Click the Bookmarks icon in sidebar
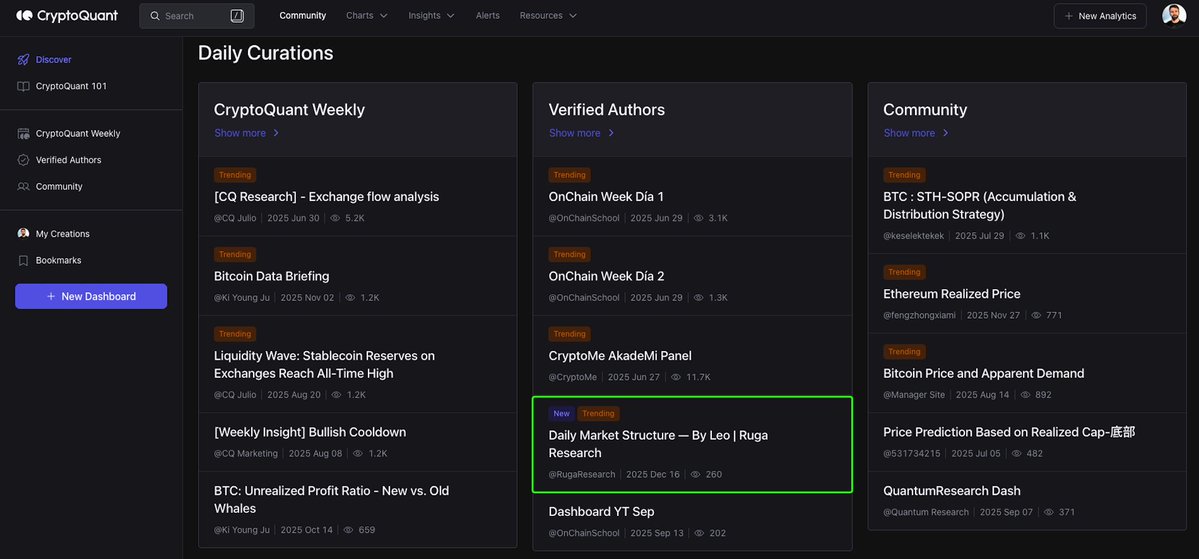 [23, 260]
